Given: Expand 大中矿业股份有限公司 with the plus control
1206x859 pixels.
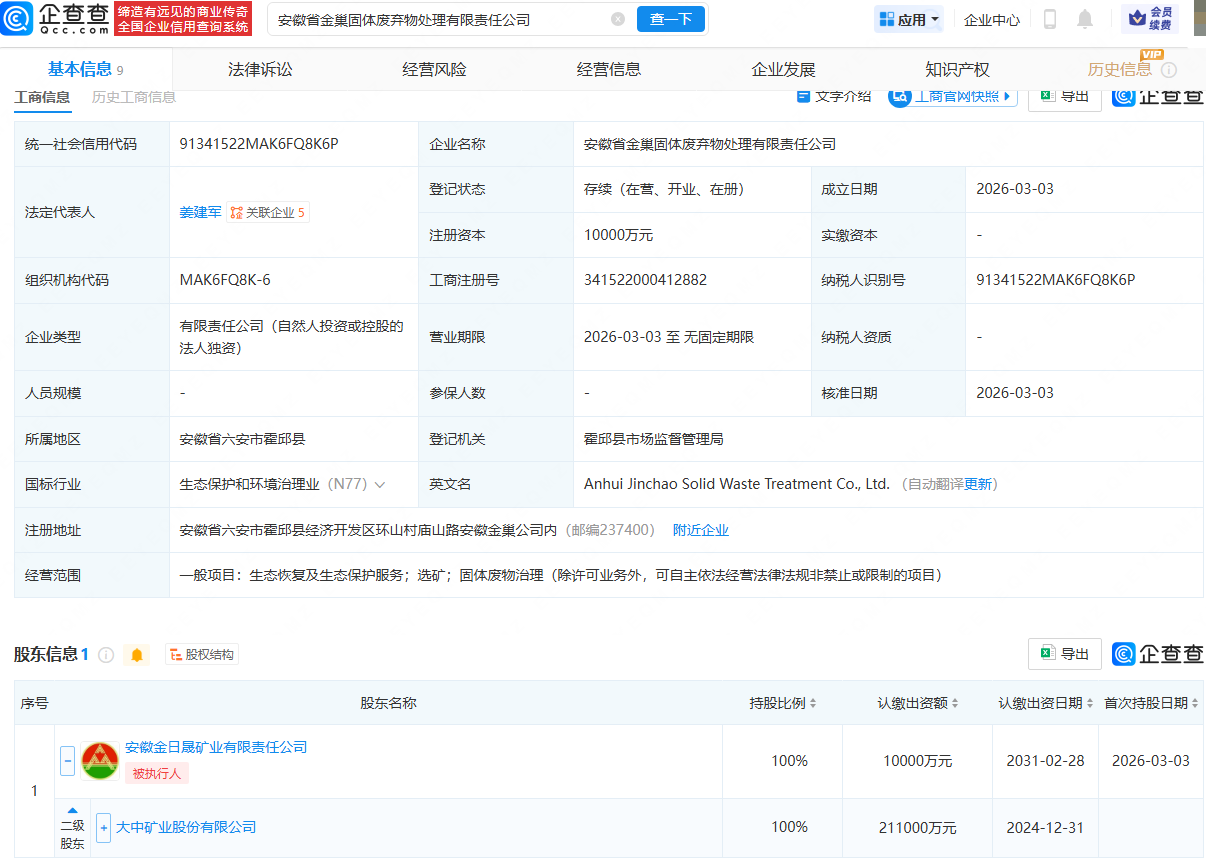Looking at the screenshot, I should coord(104,827).
